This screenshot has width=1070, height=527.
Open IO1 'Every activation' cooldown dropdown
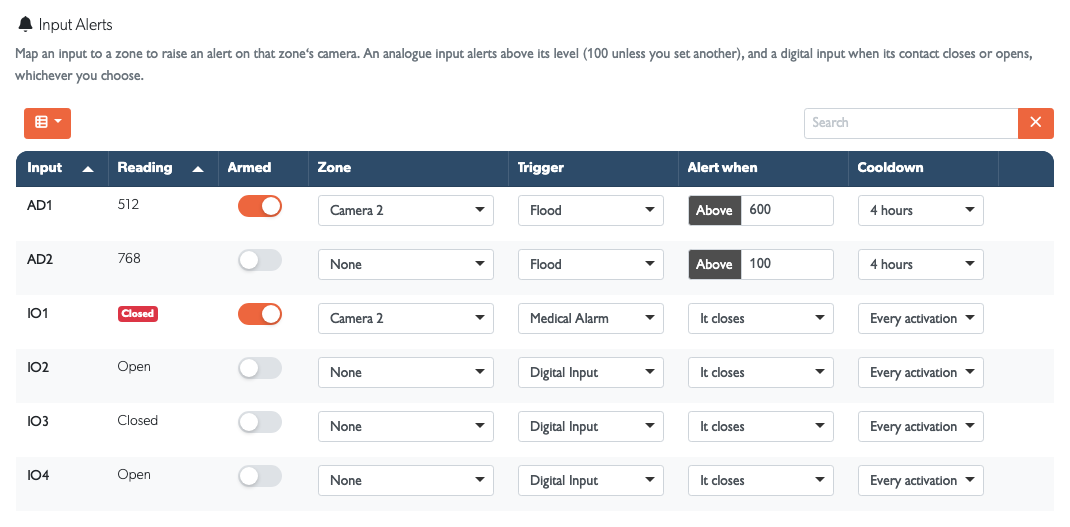click(x=921, y=318)
